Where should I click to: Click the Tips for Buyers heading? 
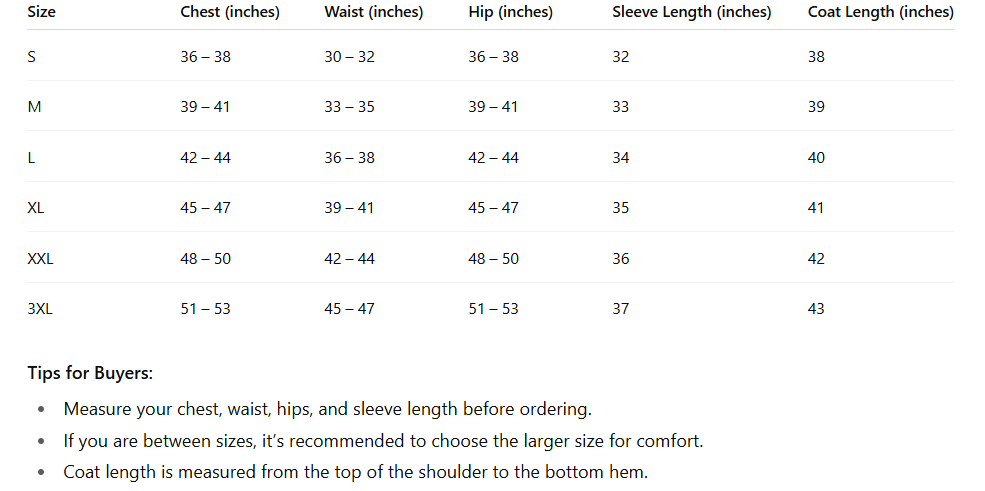(x=90, y=374)
